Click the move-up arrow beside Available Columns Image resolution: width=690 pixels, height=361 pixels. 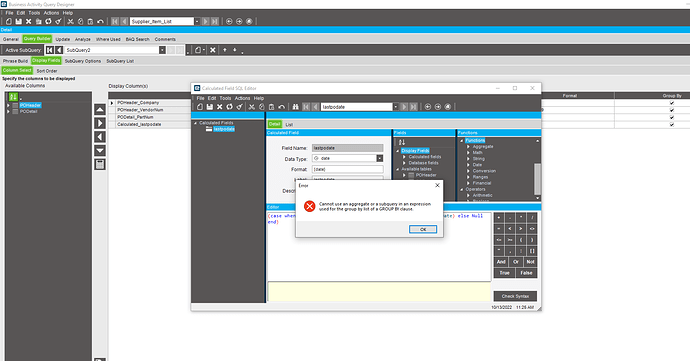click(100, 110)
